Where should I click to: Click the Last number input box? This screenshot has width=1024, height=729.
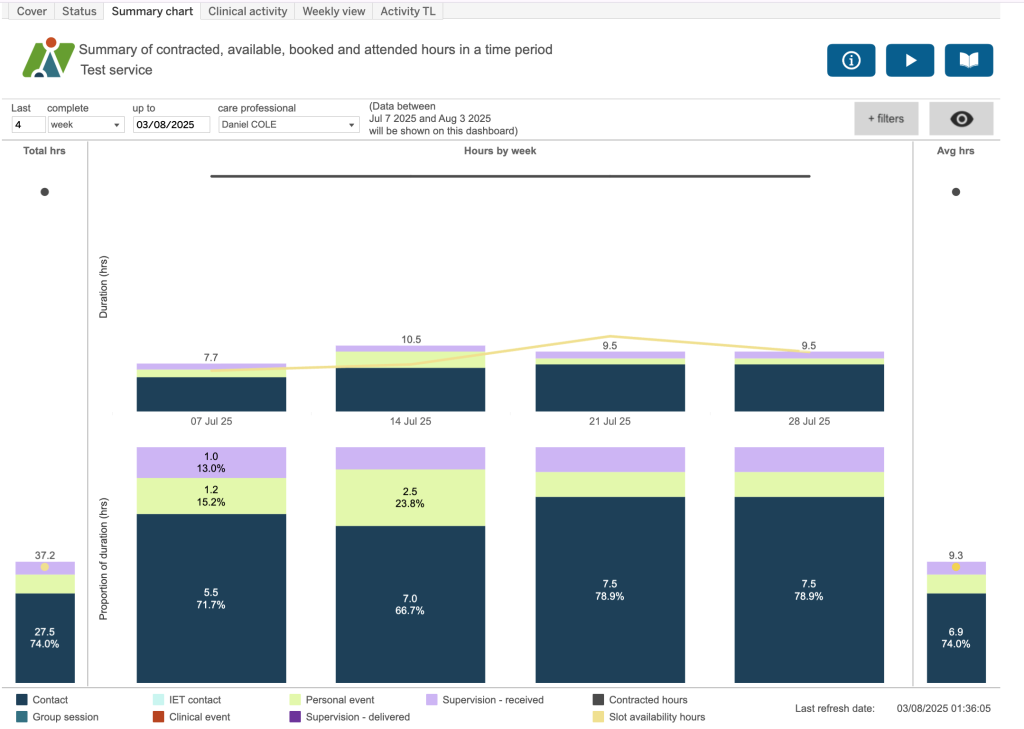[x=28, y=125]
